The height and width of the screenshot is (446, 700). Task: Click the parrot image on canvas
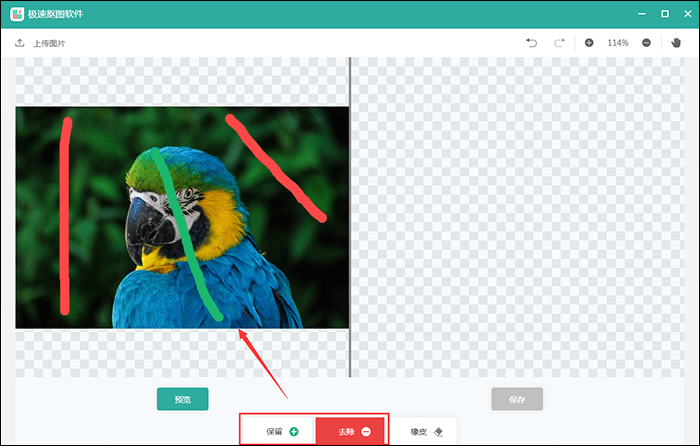point(182,217)
